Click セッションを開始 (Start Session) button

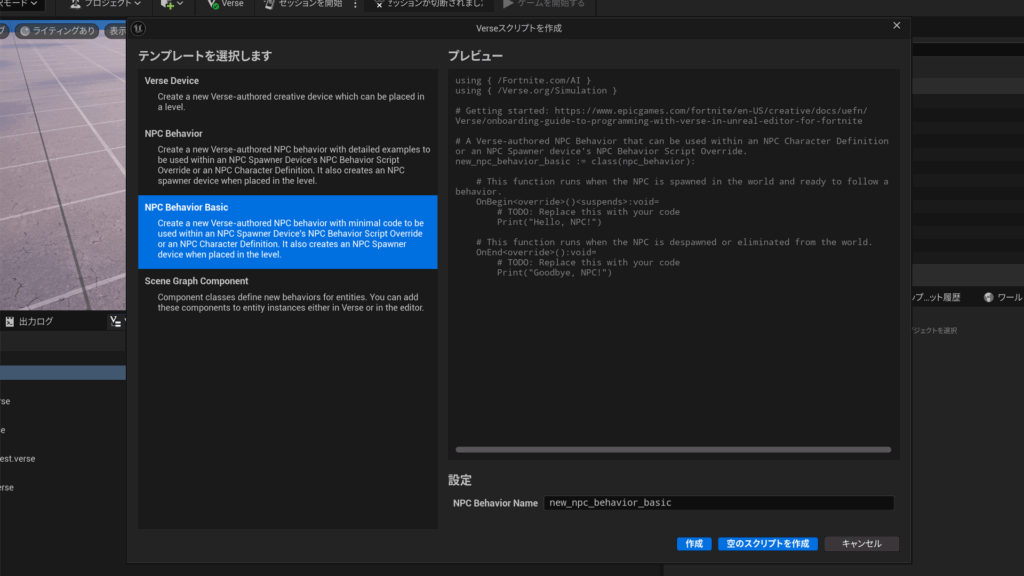pyautogui.click(x=304, y=4)
